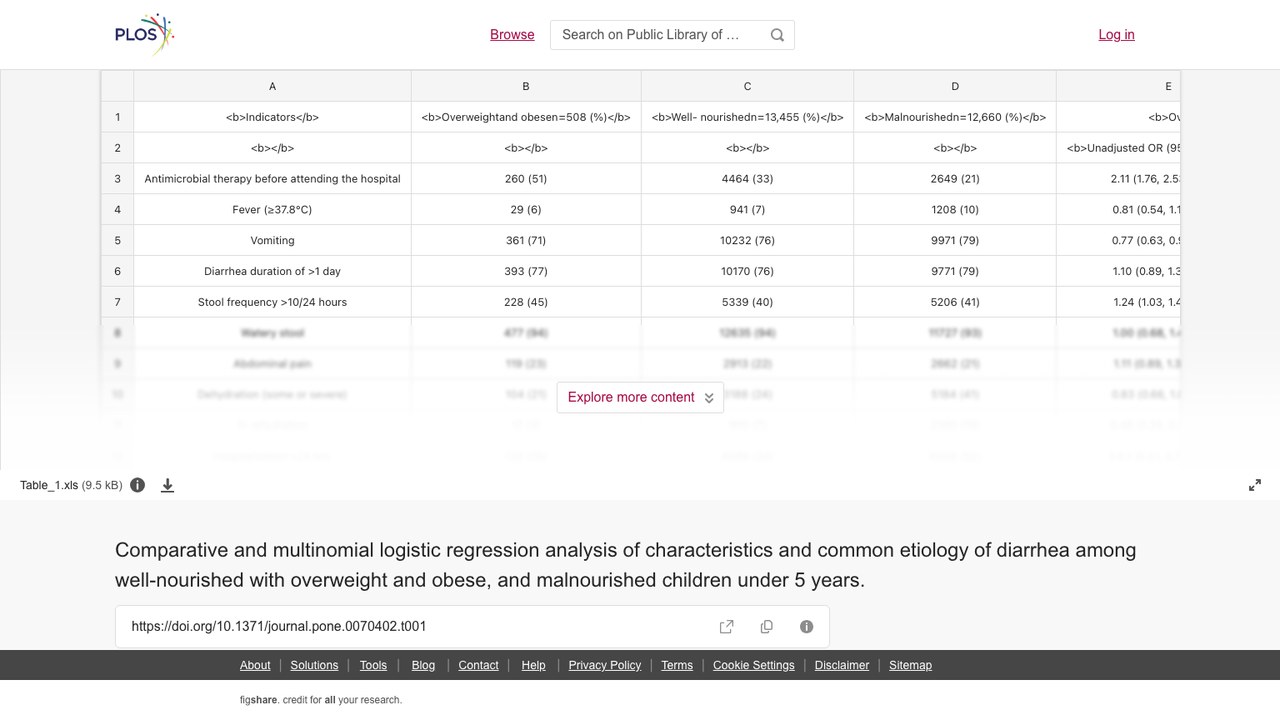Open the About footer link
This screenshot has width=1280, height=720.
coord(255,665)
